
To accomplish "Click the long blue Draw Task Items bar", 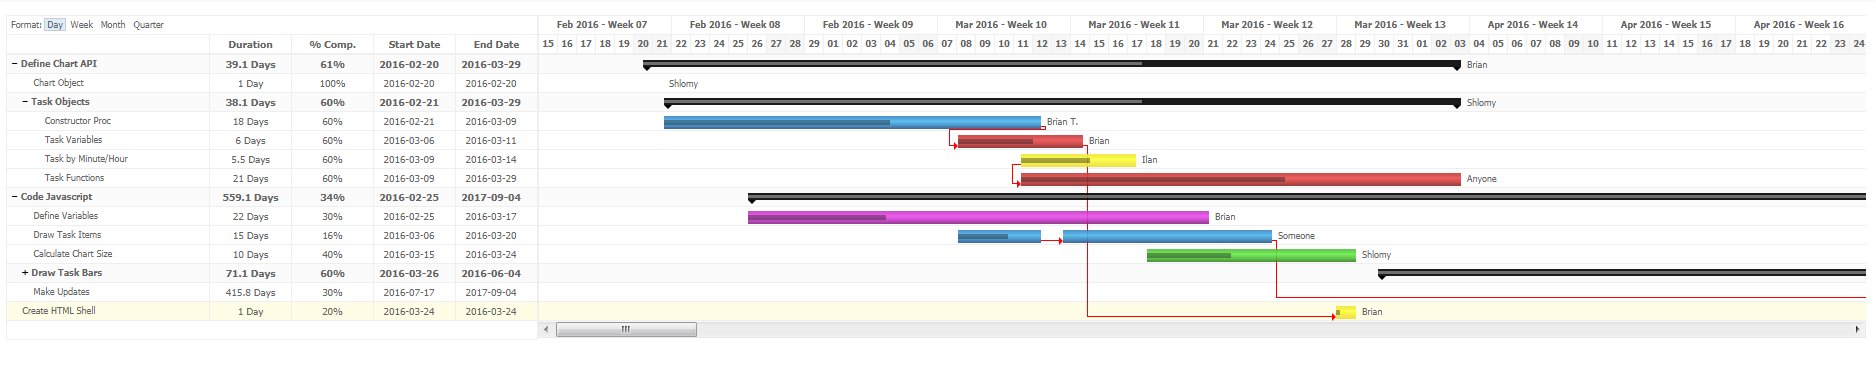I will pyautogui.click(x=1167, y=236).
